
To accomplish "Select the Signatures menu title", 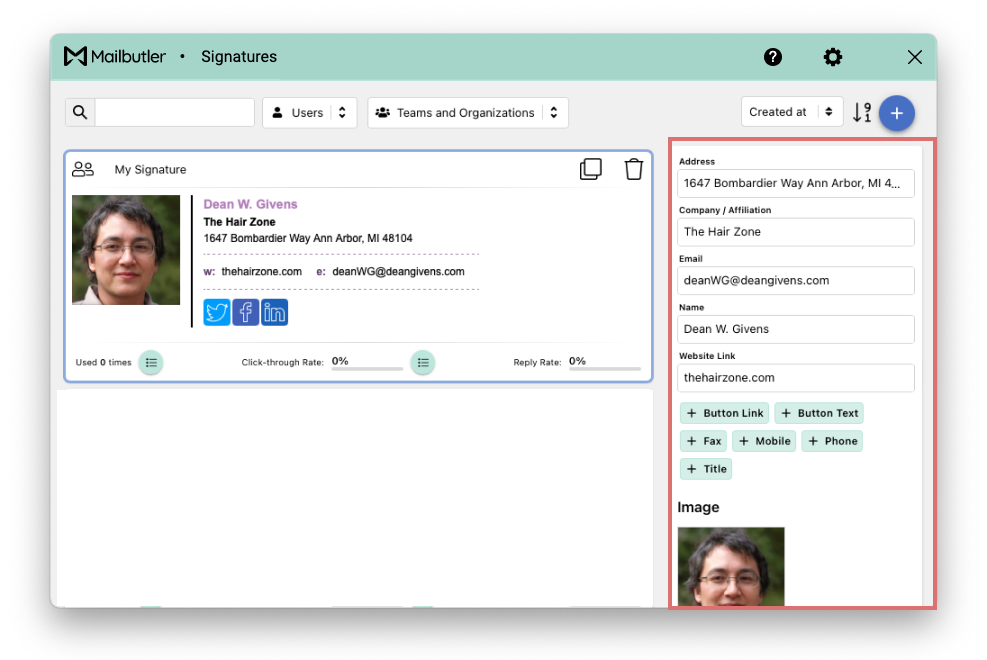I will pyautogui.click(x=238, y=57).
